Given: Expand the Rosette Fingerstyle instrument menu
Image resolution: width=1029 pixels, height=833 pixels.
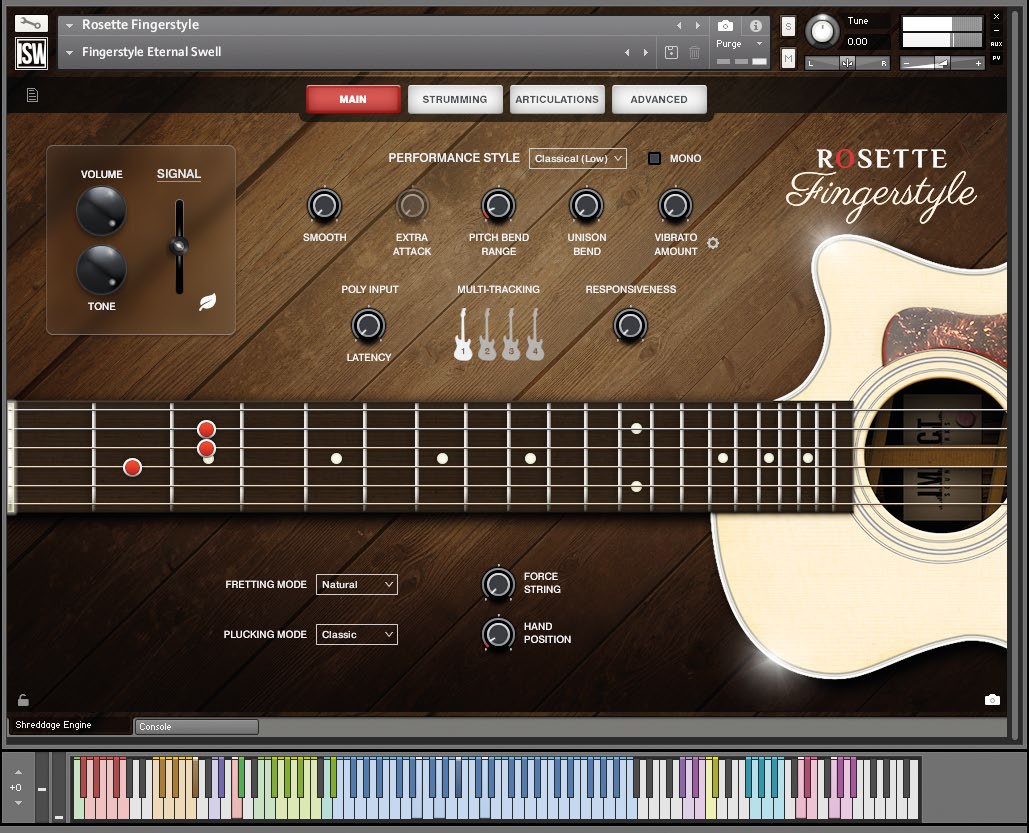Looking at the screenshot, I should pyautogui.click(x=69, y=26).
